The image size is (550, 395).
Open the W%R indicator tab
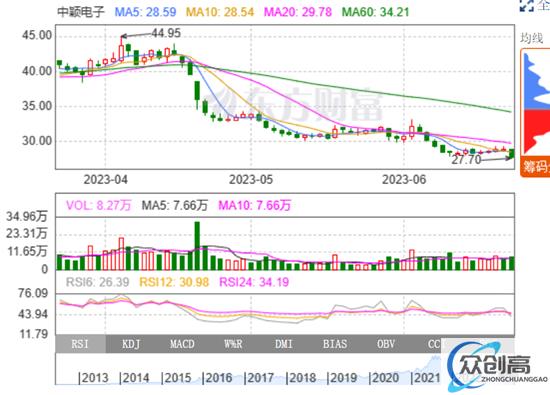pos(233,344)
